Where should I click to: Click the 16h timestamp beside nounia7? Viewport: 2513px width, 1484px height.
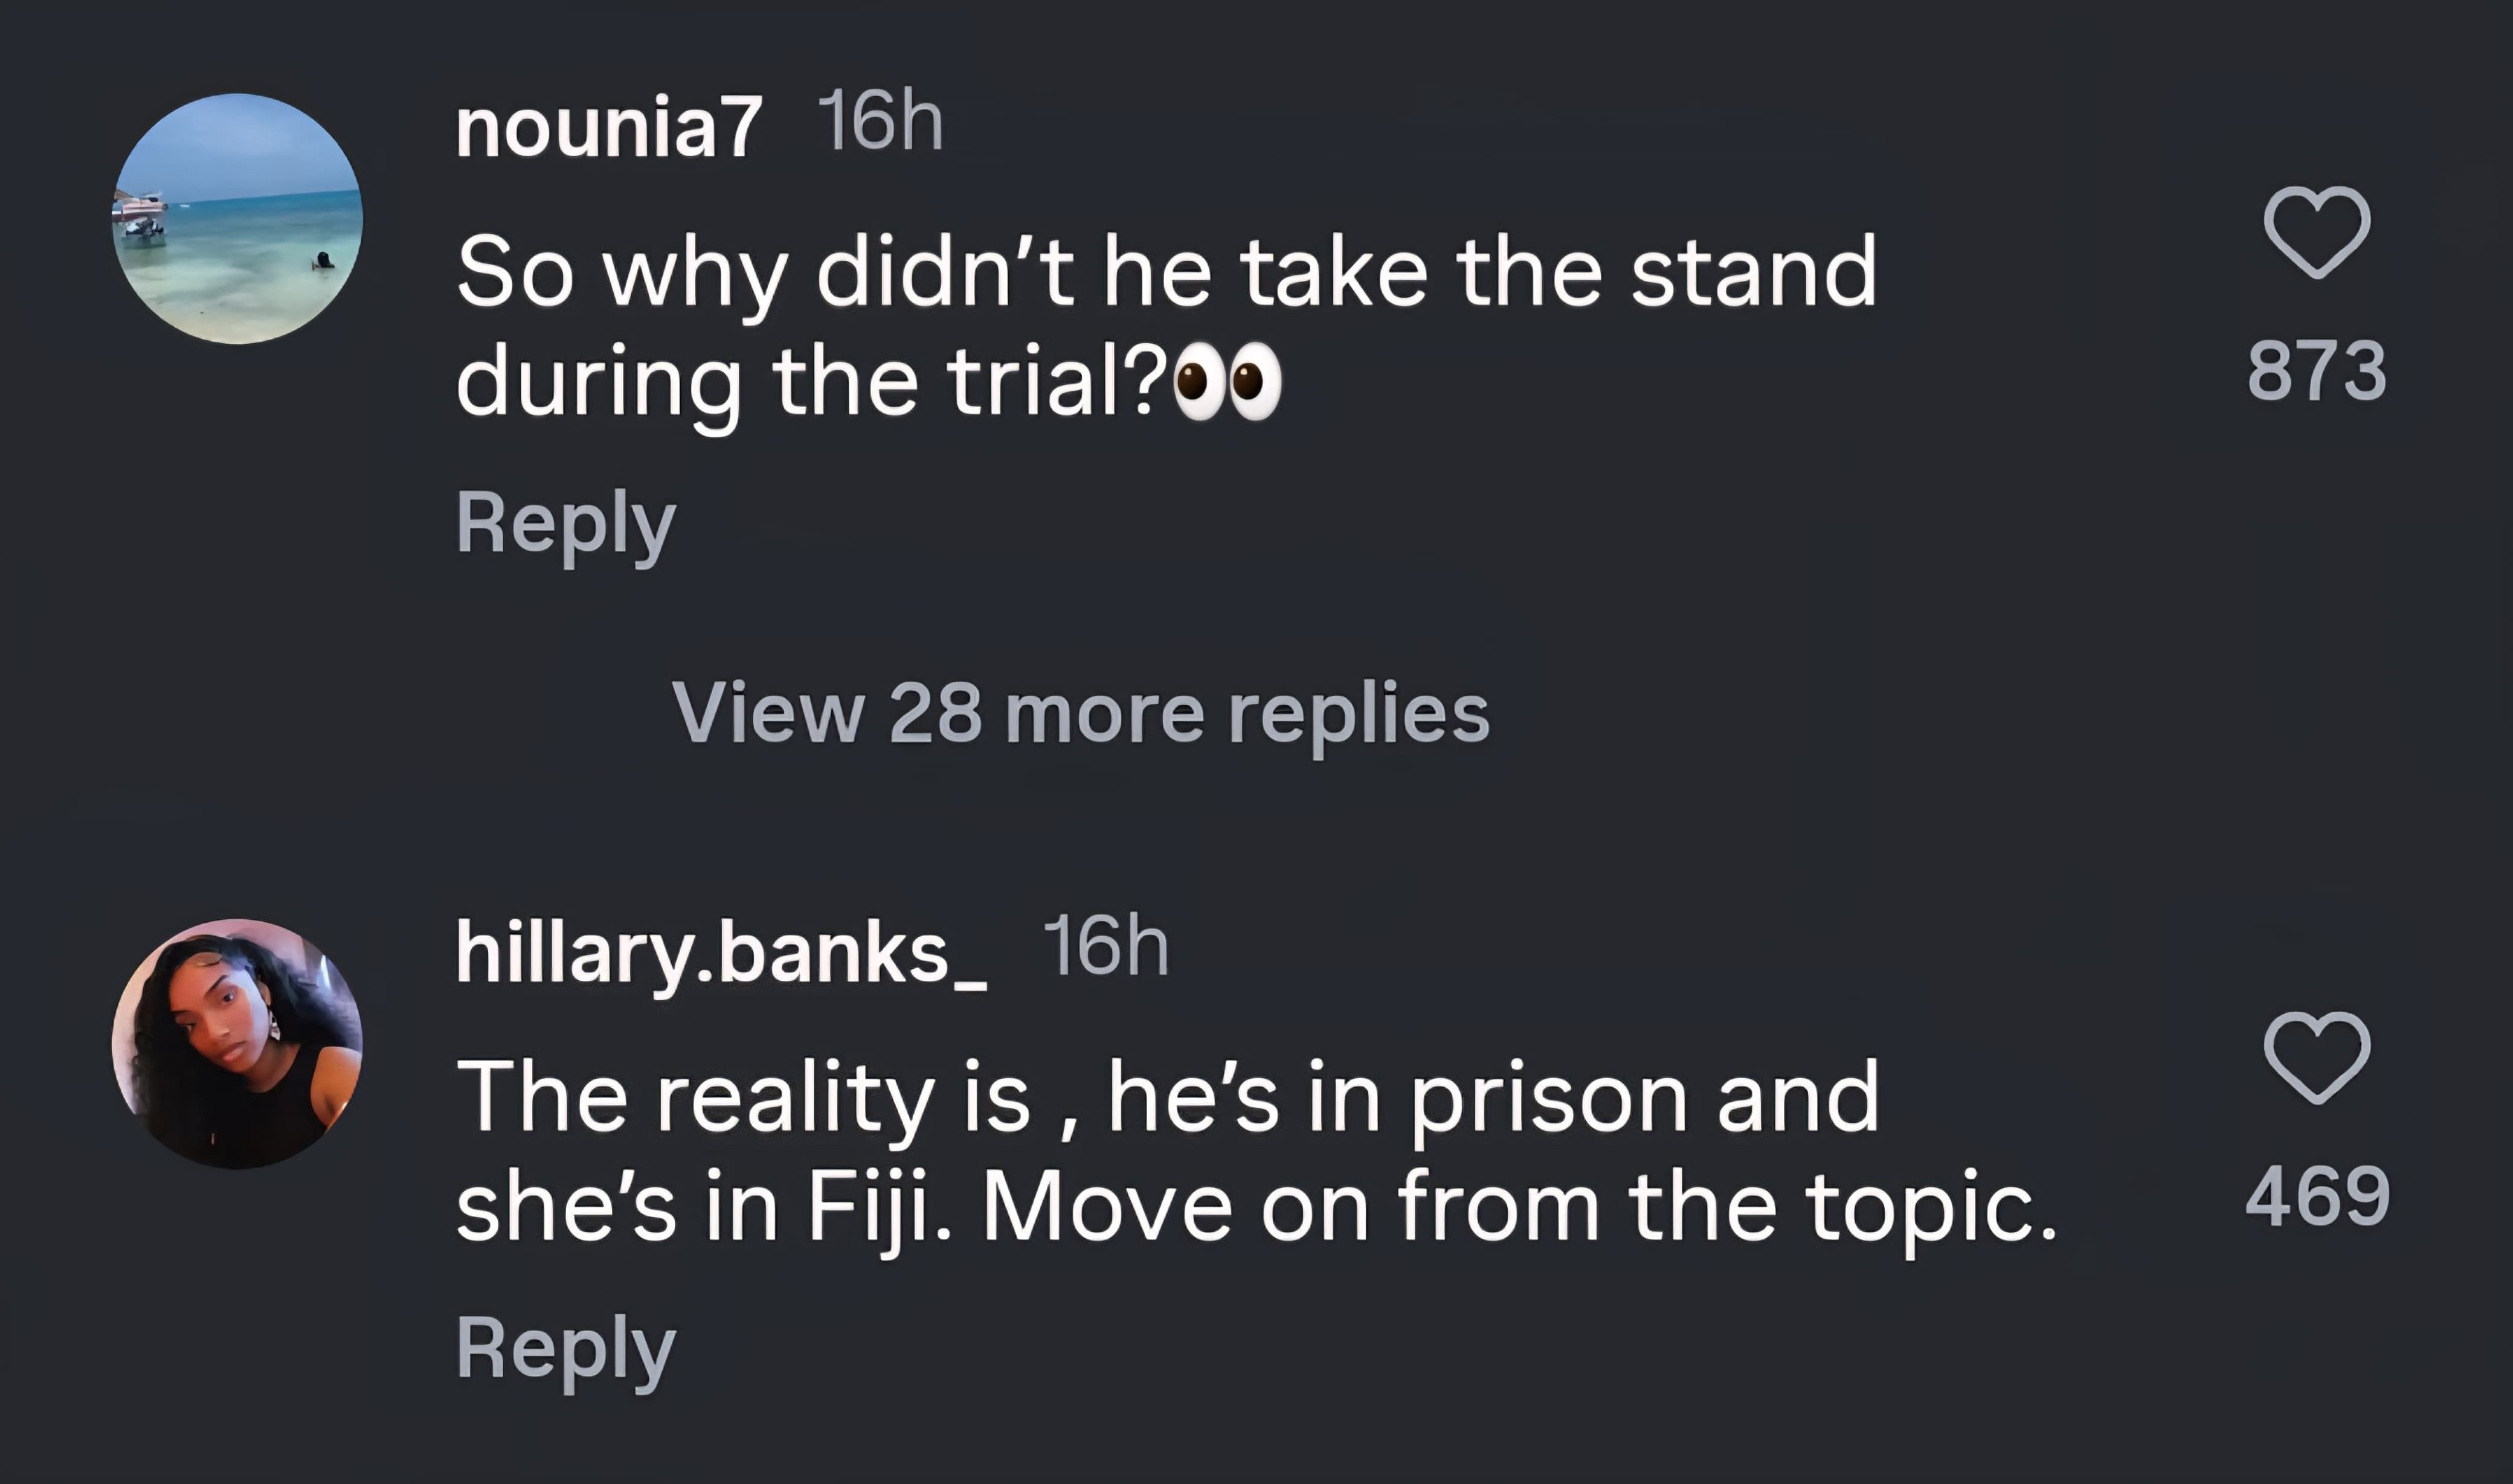click(x=880, y=122)
